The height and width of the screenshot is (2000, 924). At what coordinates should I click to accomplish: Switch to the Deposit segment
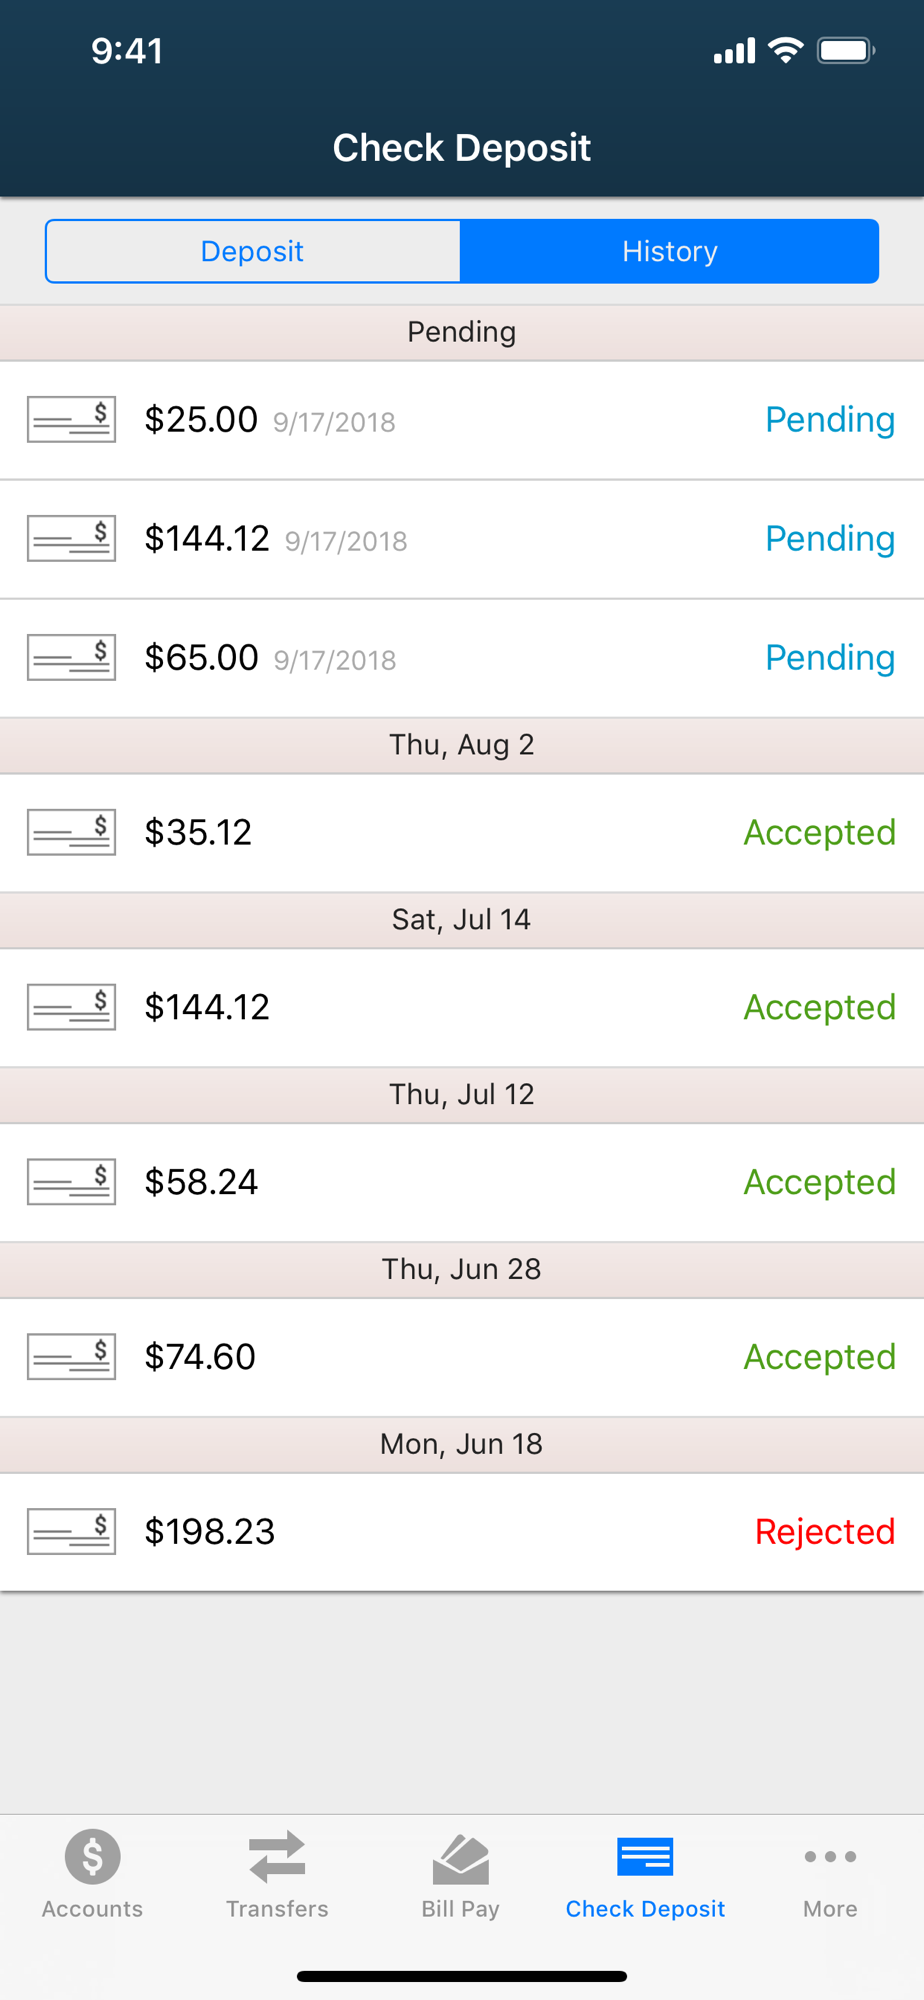[x=252, y=251]
